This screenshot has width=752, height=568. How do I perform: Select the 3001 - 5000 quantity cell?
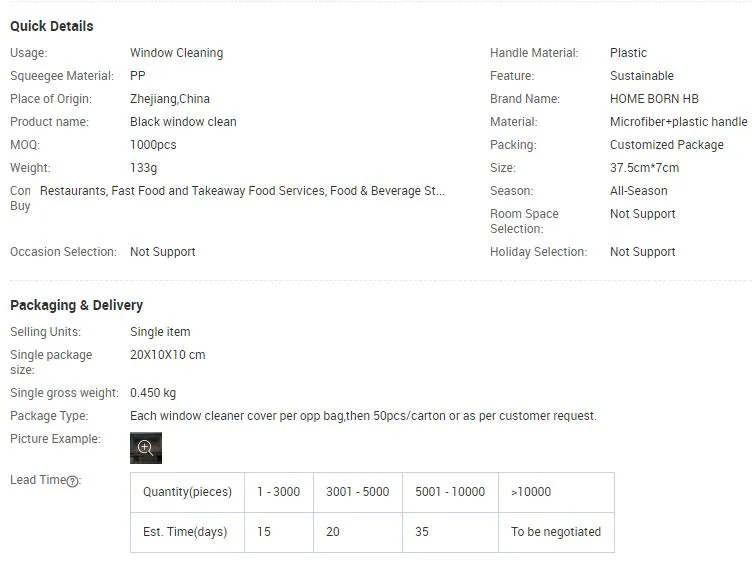click(x=357, y=492)
